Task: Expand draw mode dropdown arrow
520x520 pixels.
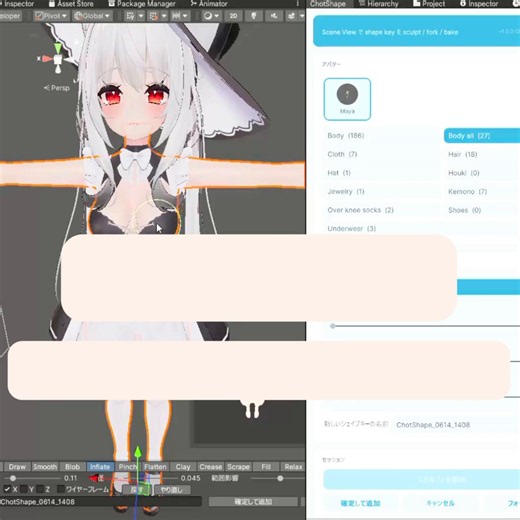Action: [217, 16]
